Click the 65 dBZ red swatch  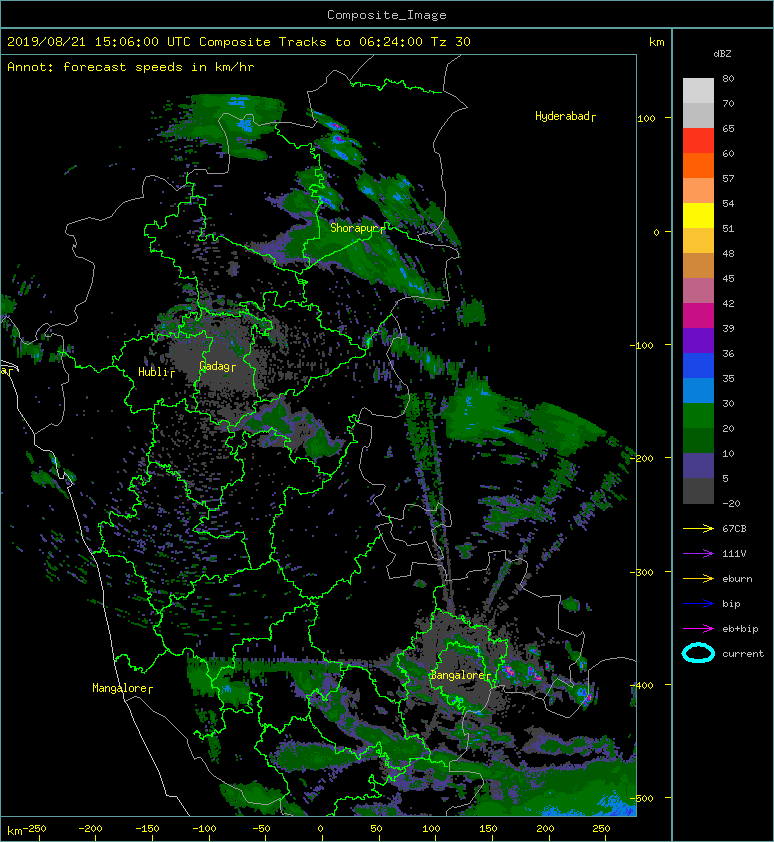(698, 141)
